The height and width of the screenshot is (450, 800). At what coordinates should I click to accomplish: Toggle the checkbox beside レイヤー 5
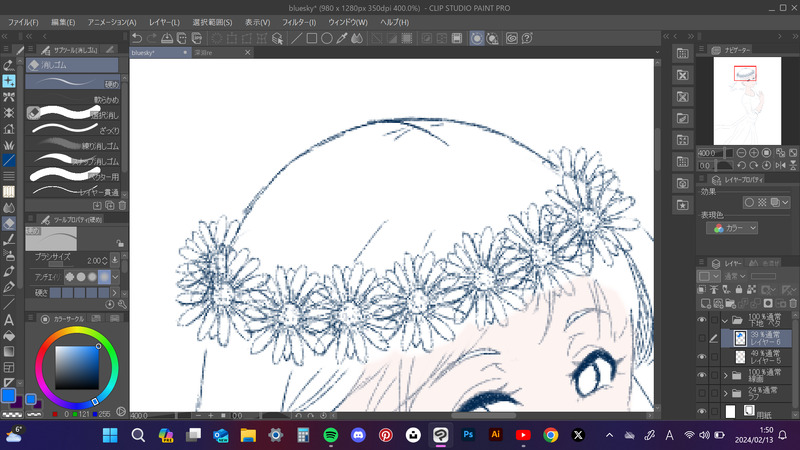714,357
